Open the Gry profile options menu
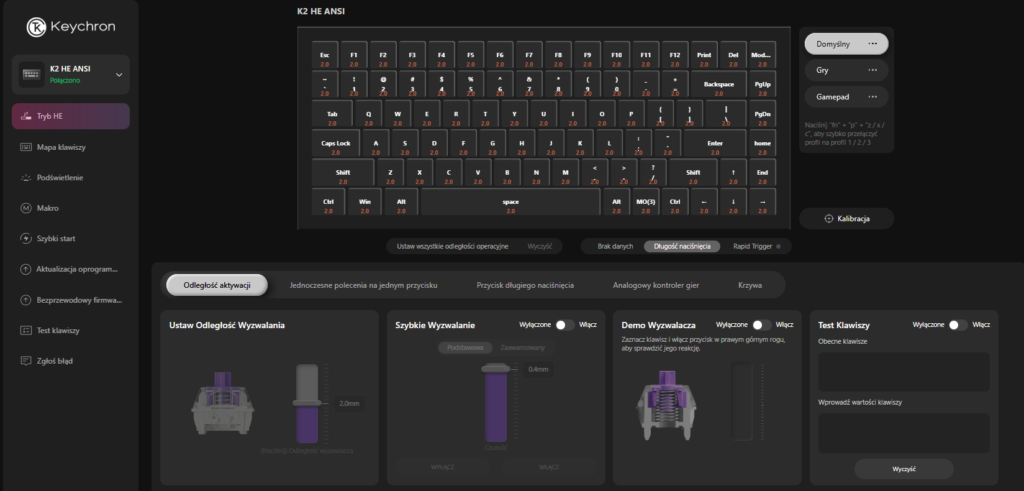 pos(872,70)
